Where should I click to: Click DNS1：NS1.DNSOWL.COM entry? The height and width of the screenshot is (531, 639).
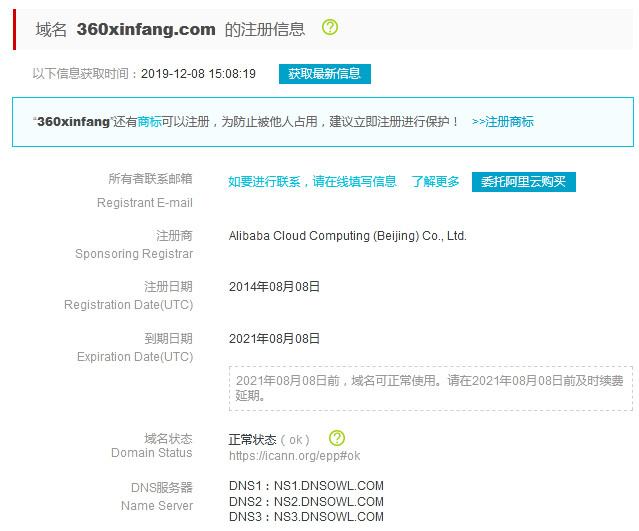click(306, 486)
